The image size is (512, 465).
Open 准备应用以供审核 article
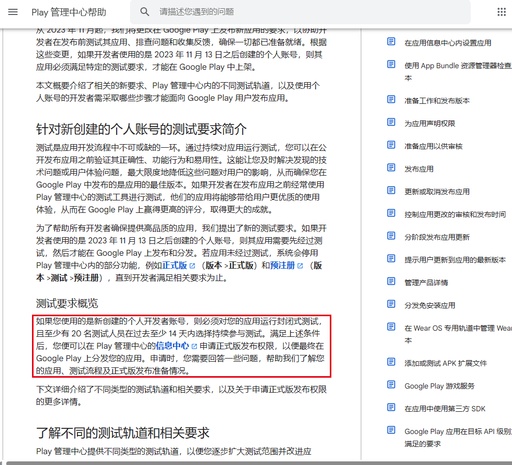(x=433, y=146)
